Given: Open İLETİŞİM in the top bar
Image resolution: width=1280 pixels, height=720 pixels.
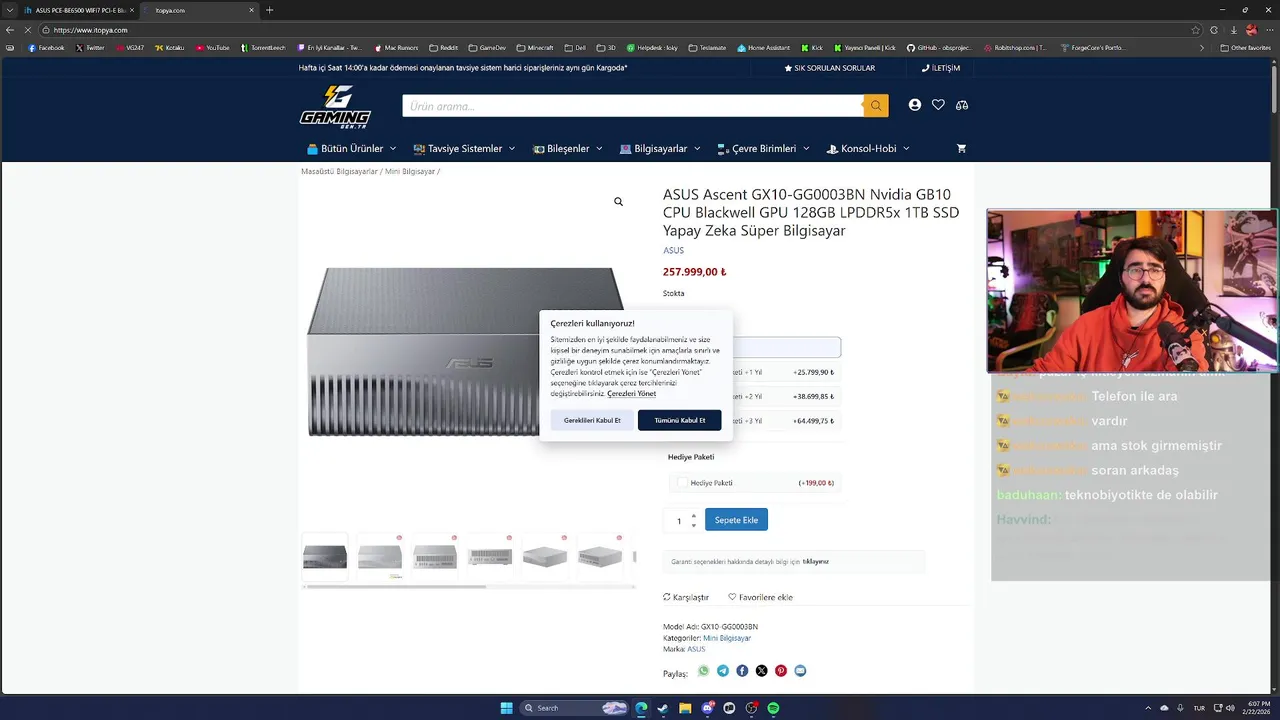Looking at the screenshot, I should click(x=941, y=68).
